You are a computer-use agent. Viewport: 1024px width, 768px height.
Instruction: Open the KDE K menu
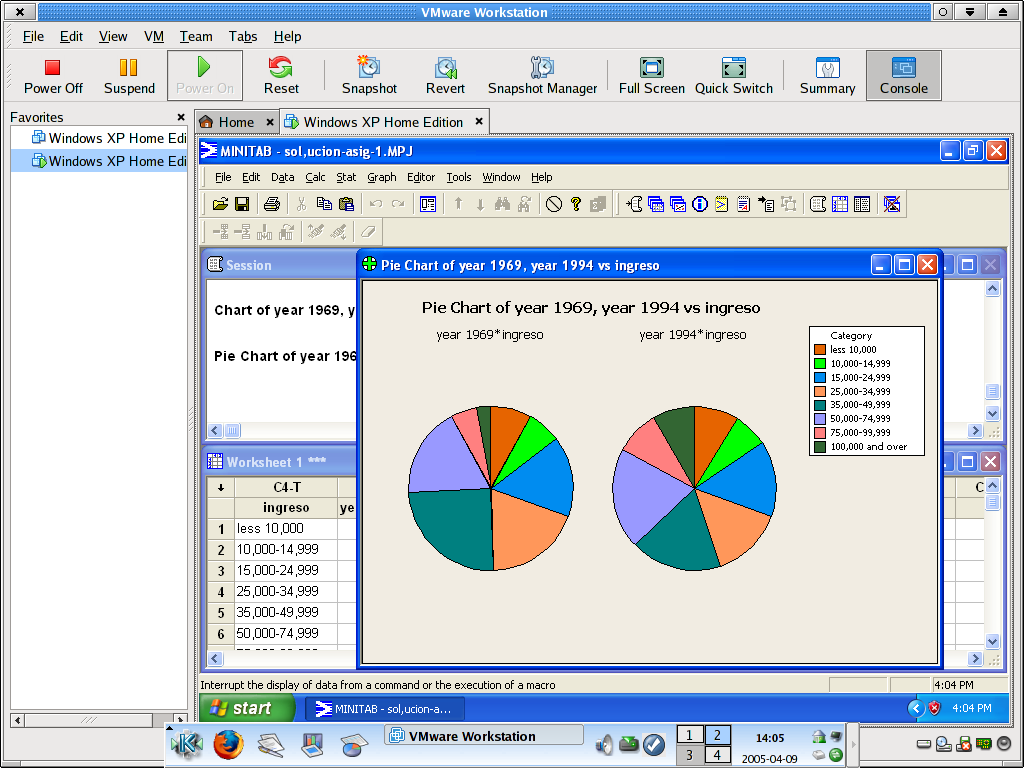pyautogui.click(x=185, y=744)
